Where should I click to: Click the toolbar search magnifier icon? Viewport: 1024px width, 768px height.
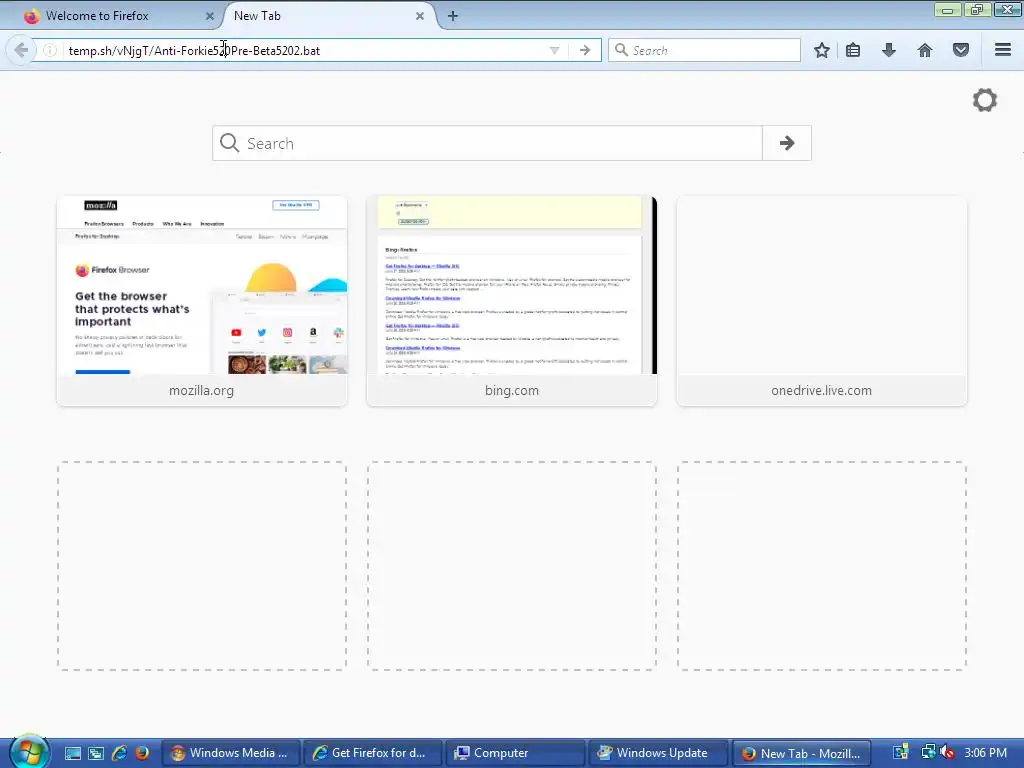(x=621, y=50)
